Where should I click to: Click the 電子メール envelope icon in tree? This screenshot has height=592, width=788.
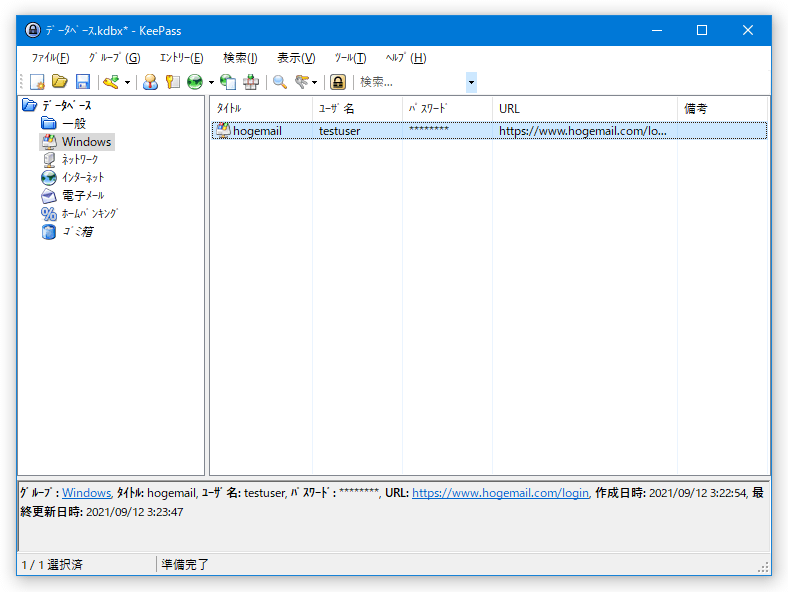pyautogui.click(x=49, y=195)
